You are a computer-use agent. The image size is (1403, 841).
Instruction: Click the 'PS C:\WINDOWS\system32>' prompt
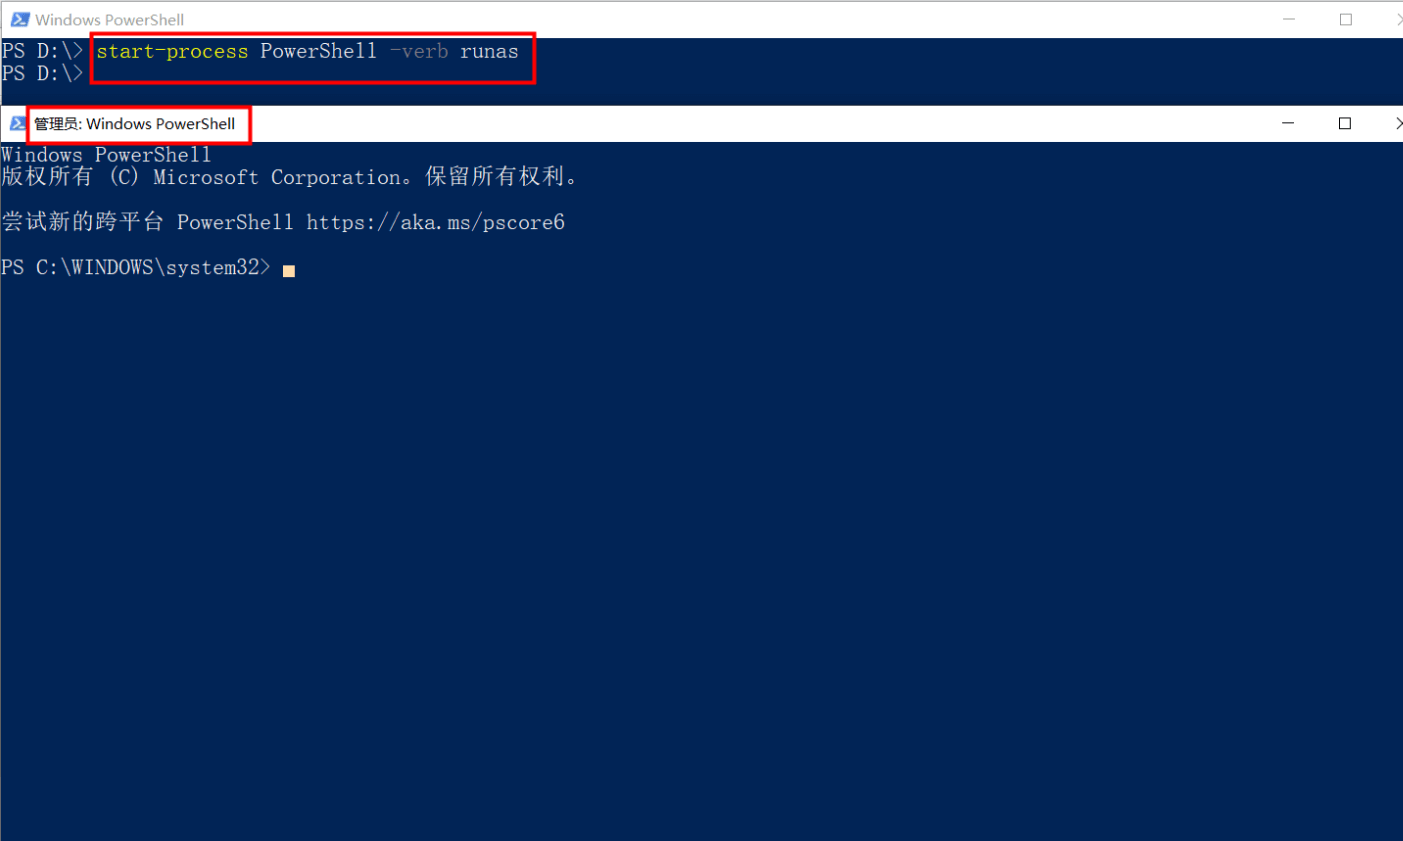pyautogui.click(x=136, y=267)
